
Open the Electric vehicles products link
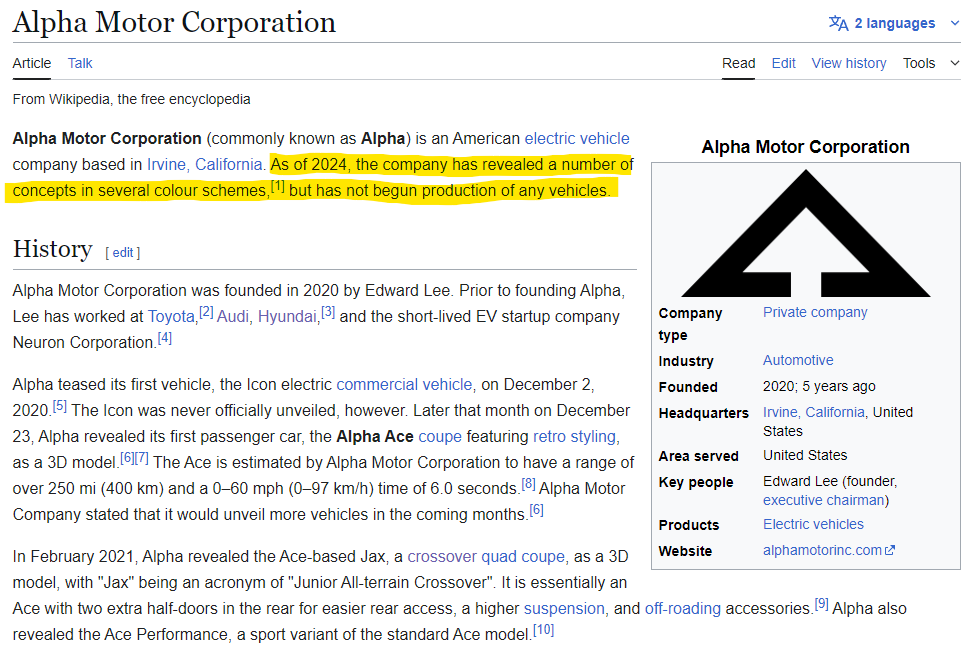coord(813,525)
